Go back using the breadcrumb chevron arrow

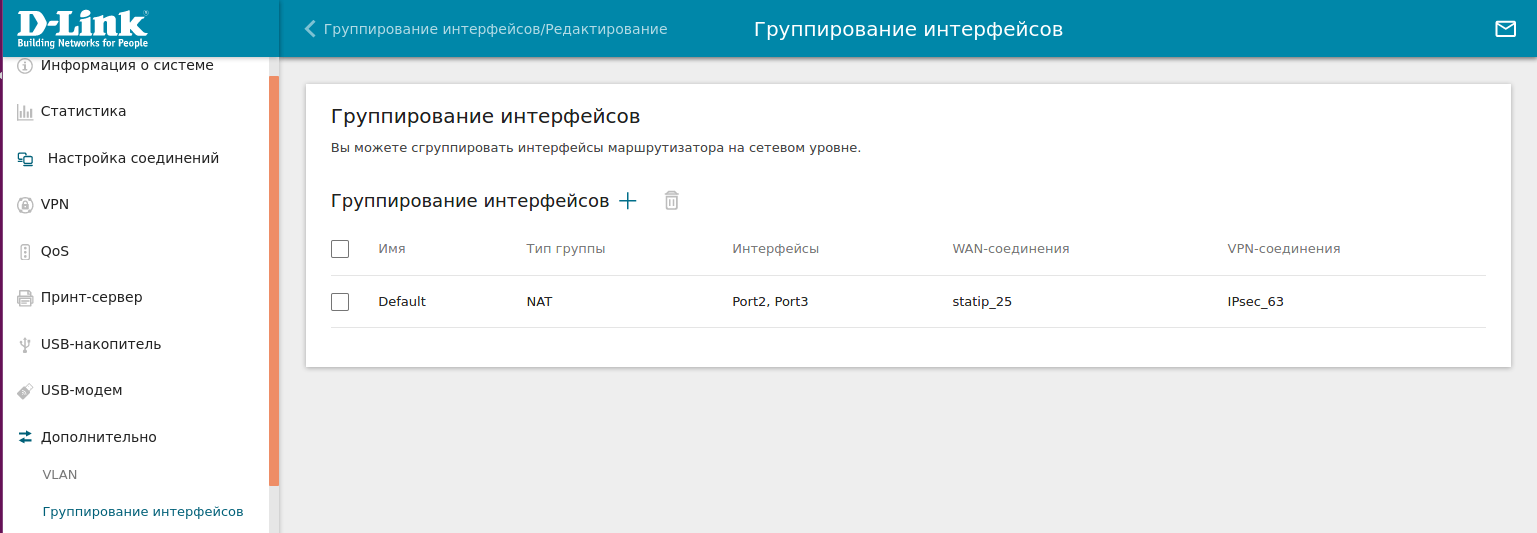pos(310,29)
